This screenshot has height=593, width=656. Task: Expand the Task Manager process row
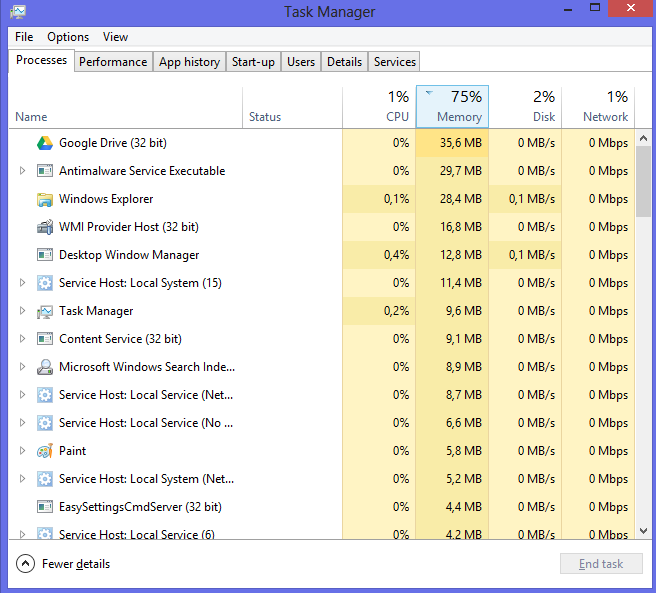tap(23, 311)
